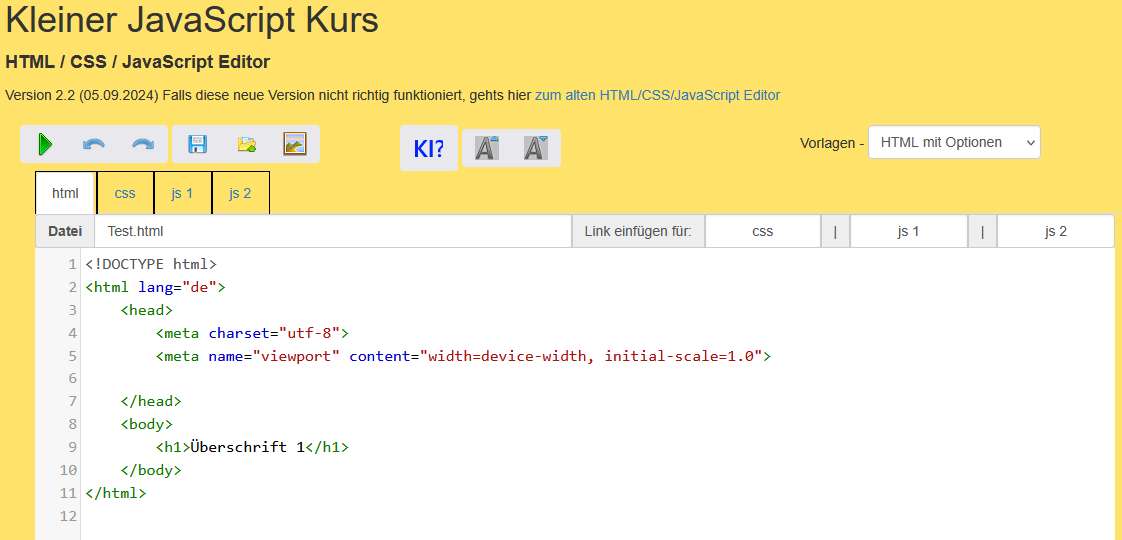This screenshot has height=540, width=1122.
Task: Click the <!DOCTYPE html> code line
Action: point(151,265)
